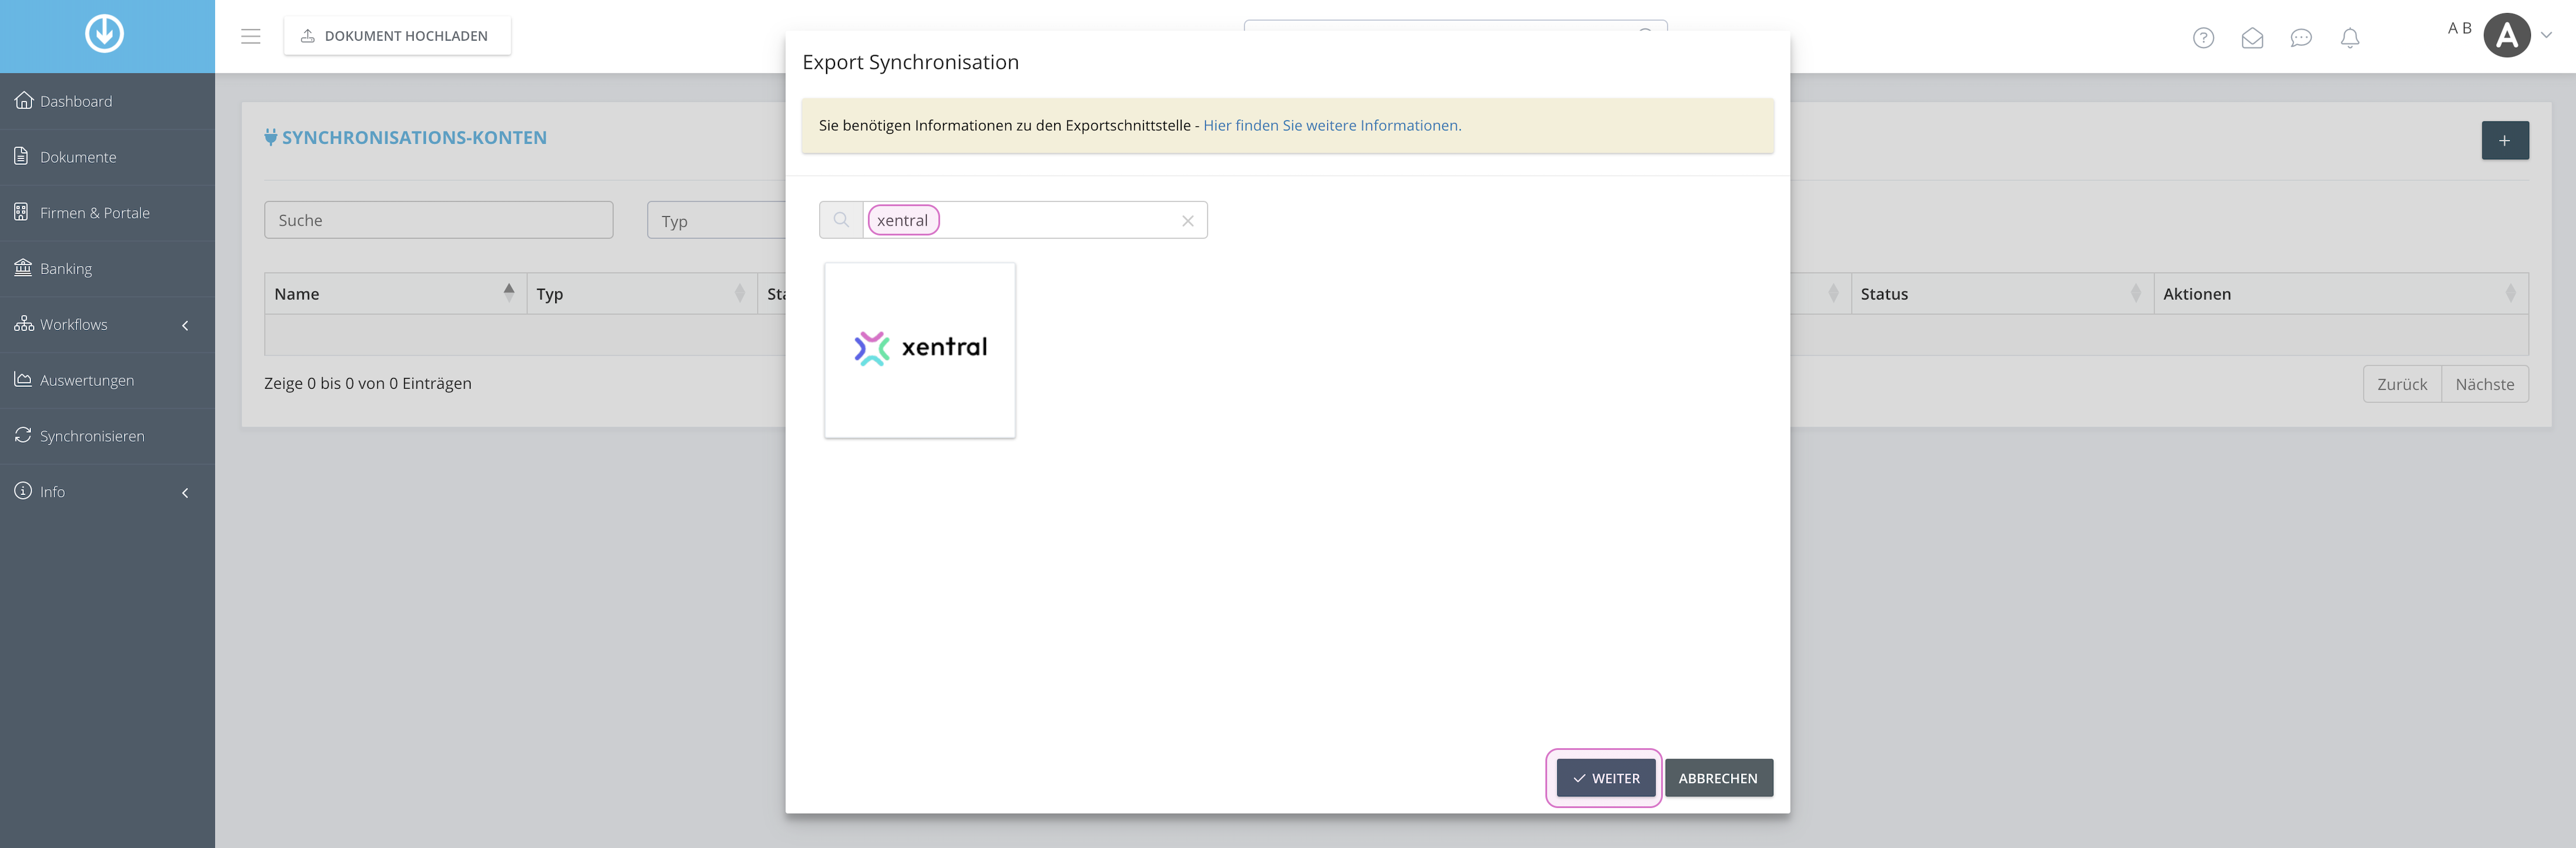Sort table by Typ column
The width and height of the screenshot is (2576, 848).
641,293
